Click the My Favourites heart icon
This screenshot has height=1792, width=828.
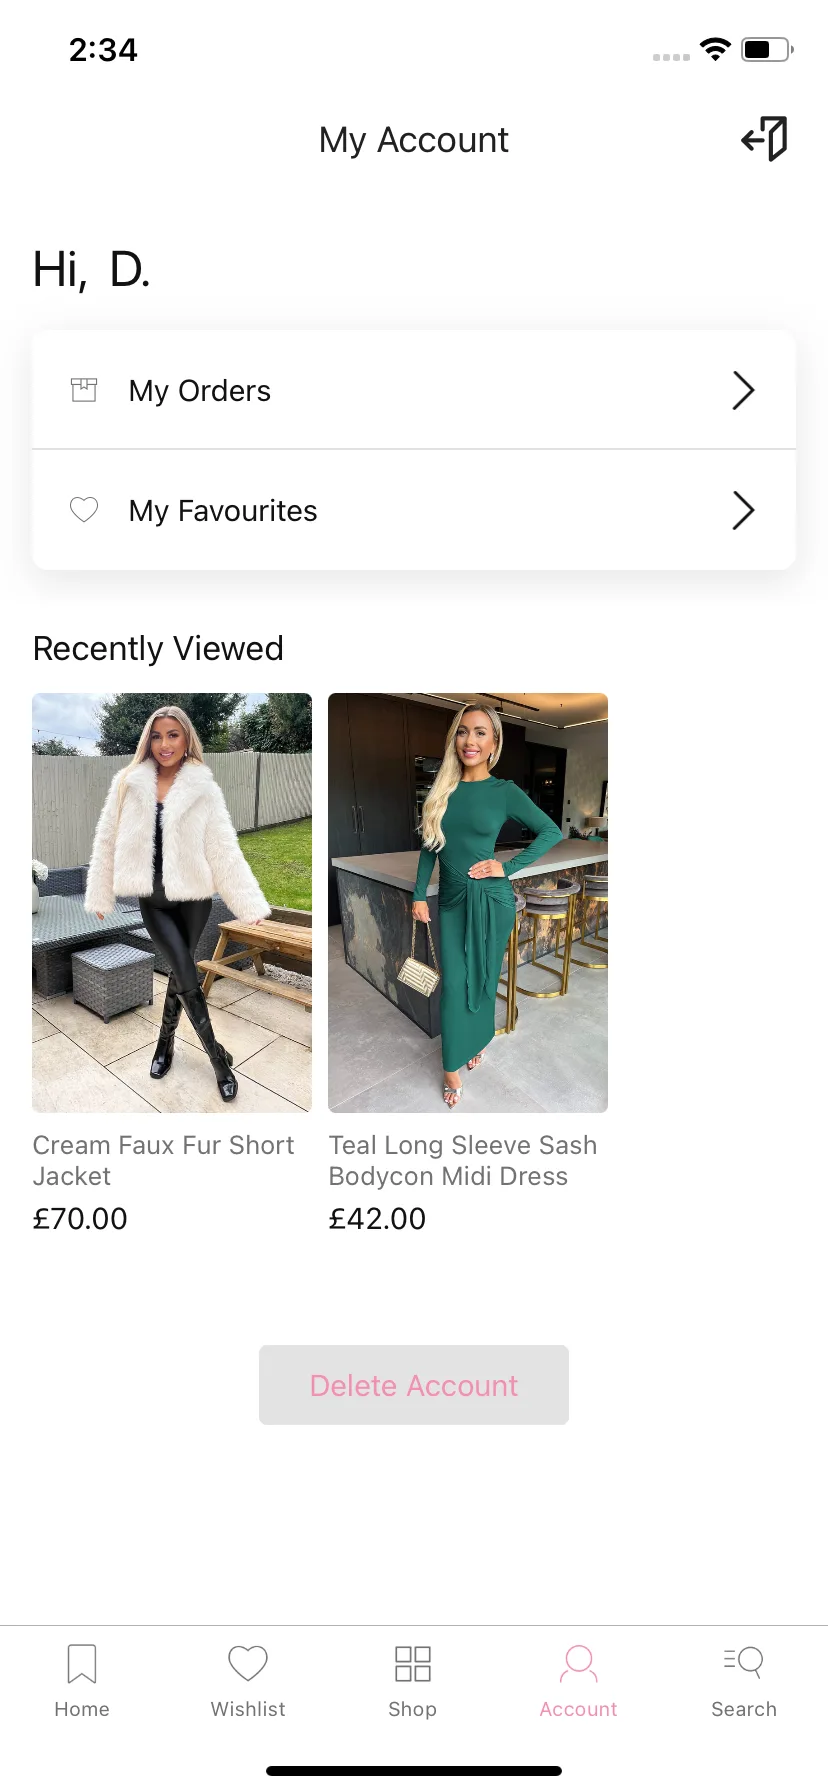click(84, 510)
